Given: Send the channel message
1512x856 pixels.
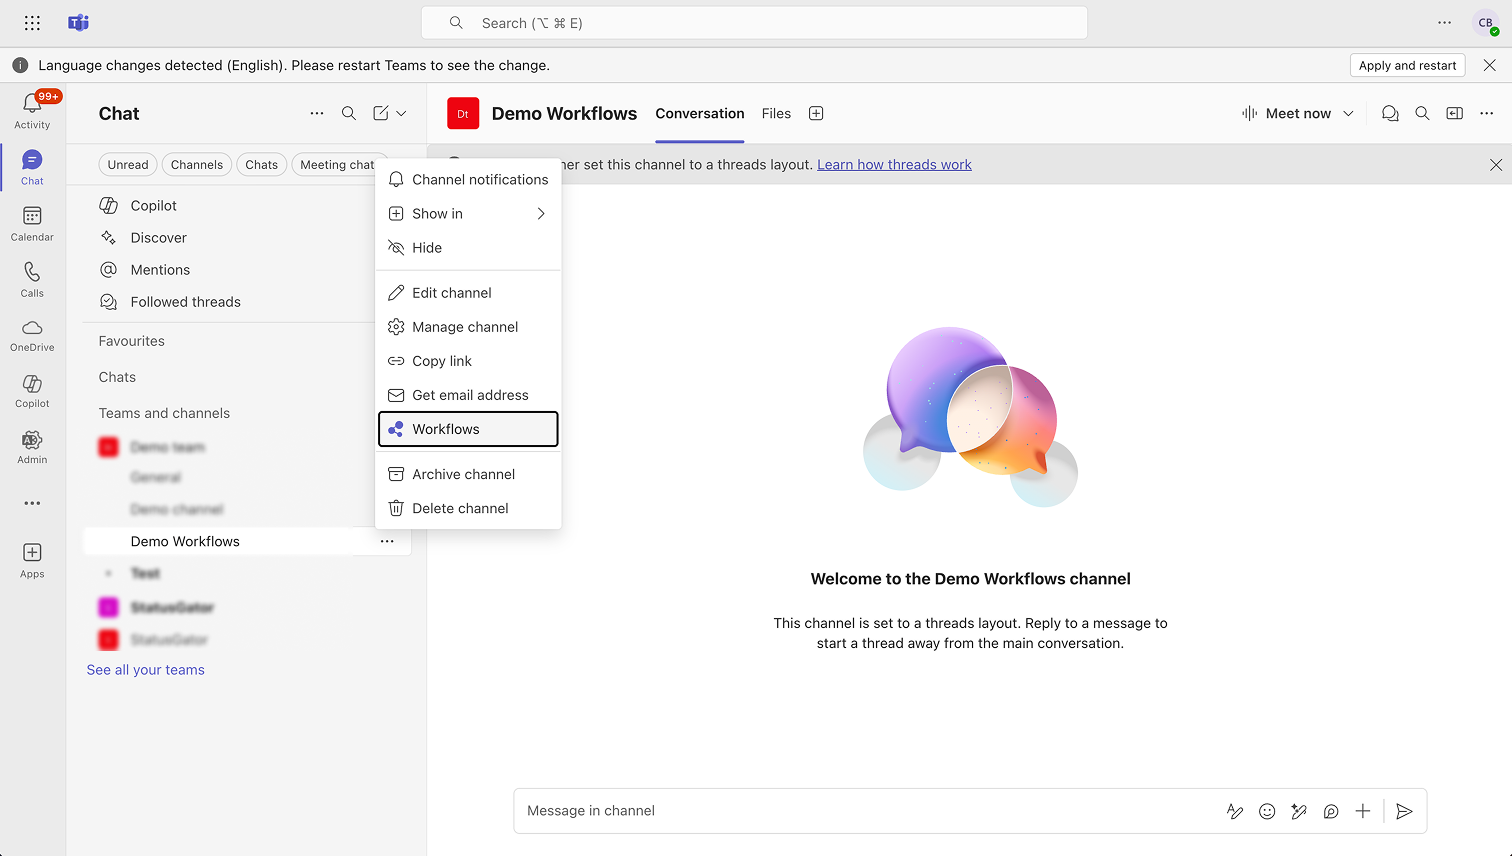Looking at the screenshot, I should point(1404,811).
